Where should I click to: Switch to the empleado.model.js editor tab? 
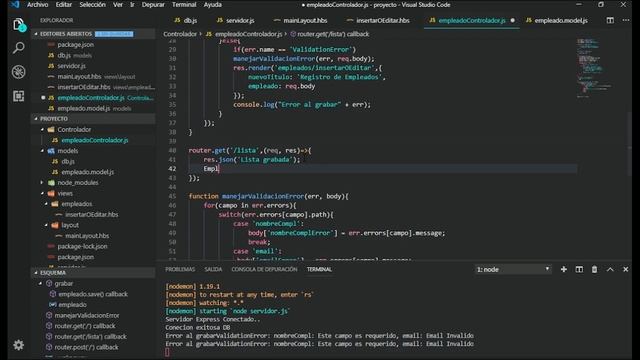(x=557, y=20)
